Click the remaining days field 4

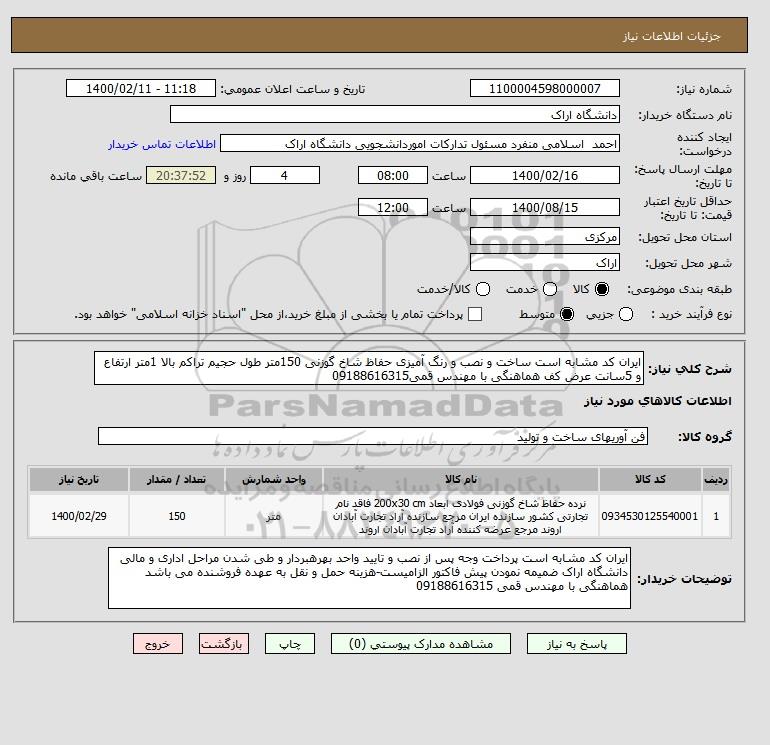coord(285,175)
